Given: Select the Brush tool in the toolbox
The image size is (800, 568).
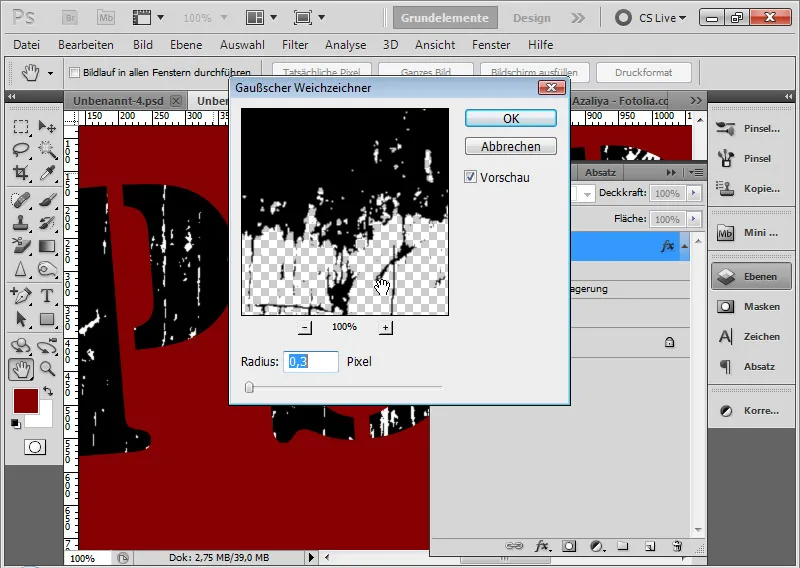Looking at the screenshot, I should point(47,200).
